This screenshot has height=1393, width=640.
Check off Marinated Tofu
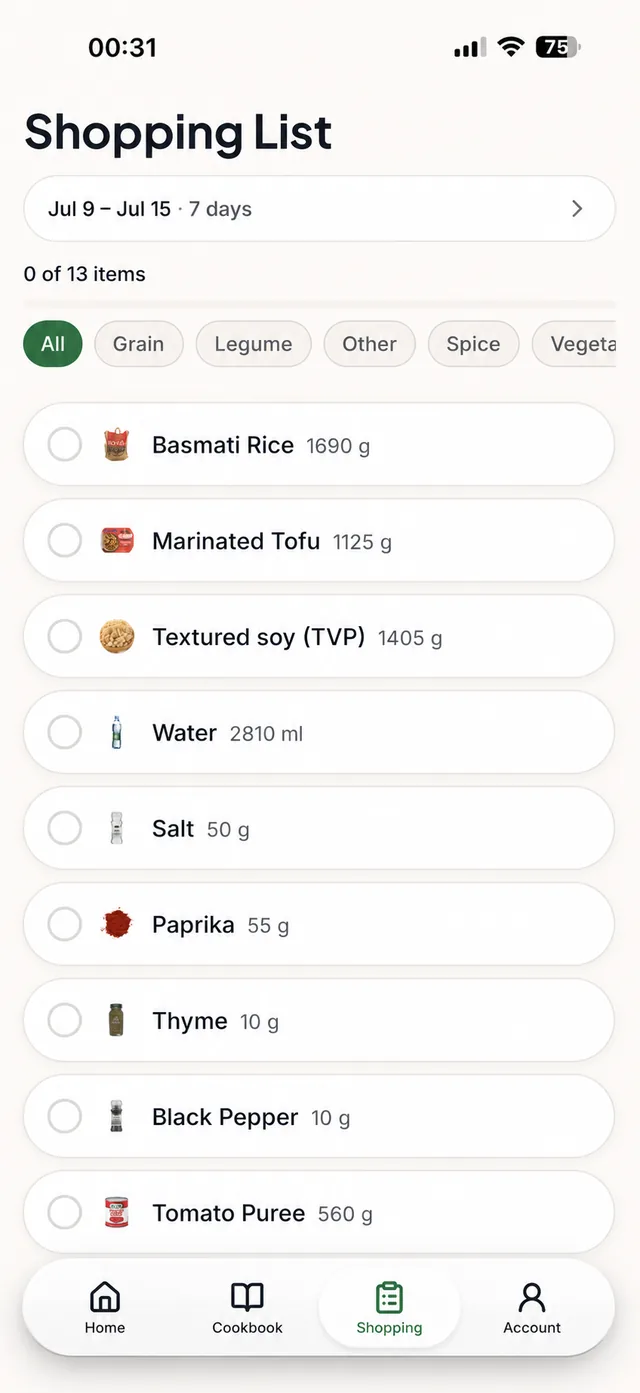[65, 541]
